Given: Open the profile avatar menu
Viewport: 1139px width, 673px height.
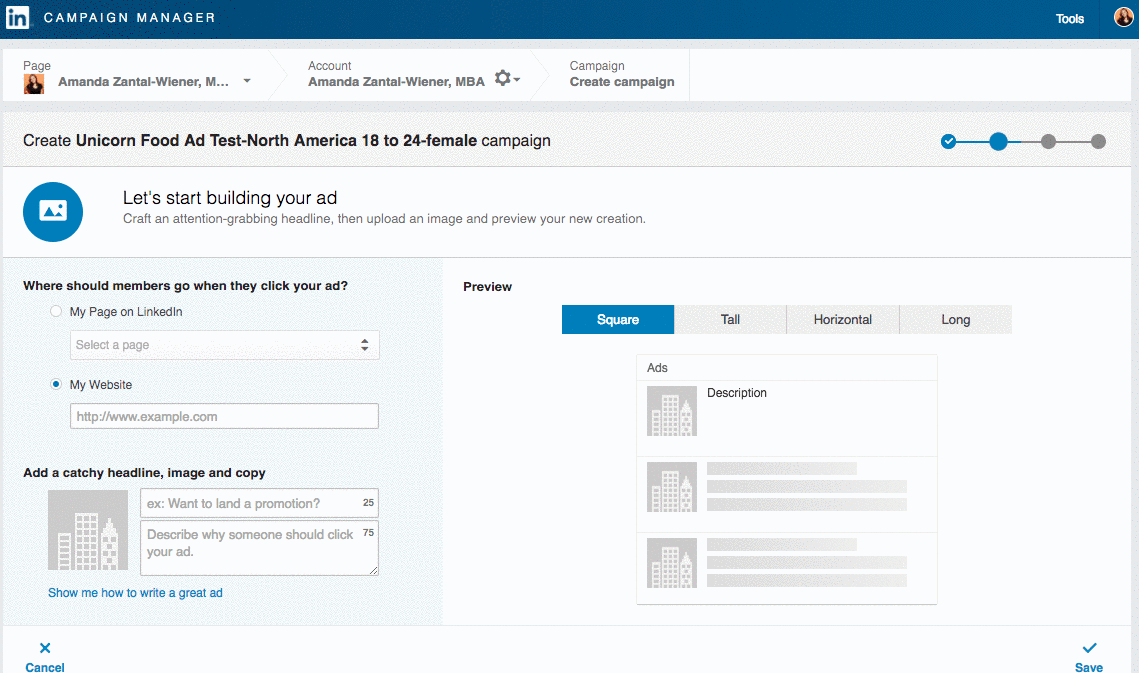Looking at the screenshot, I should coord(1124,18).
